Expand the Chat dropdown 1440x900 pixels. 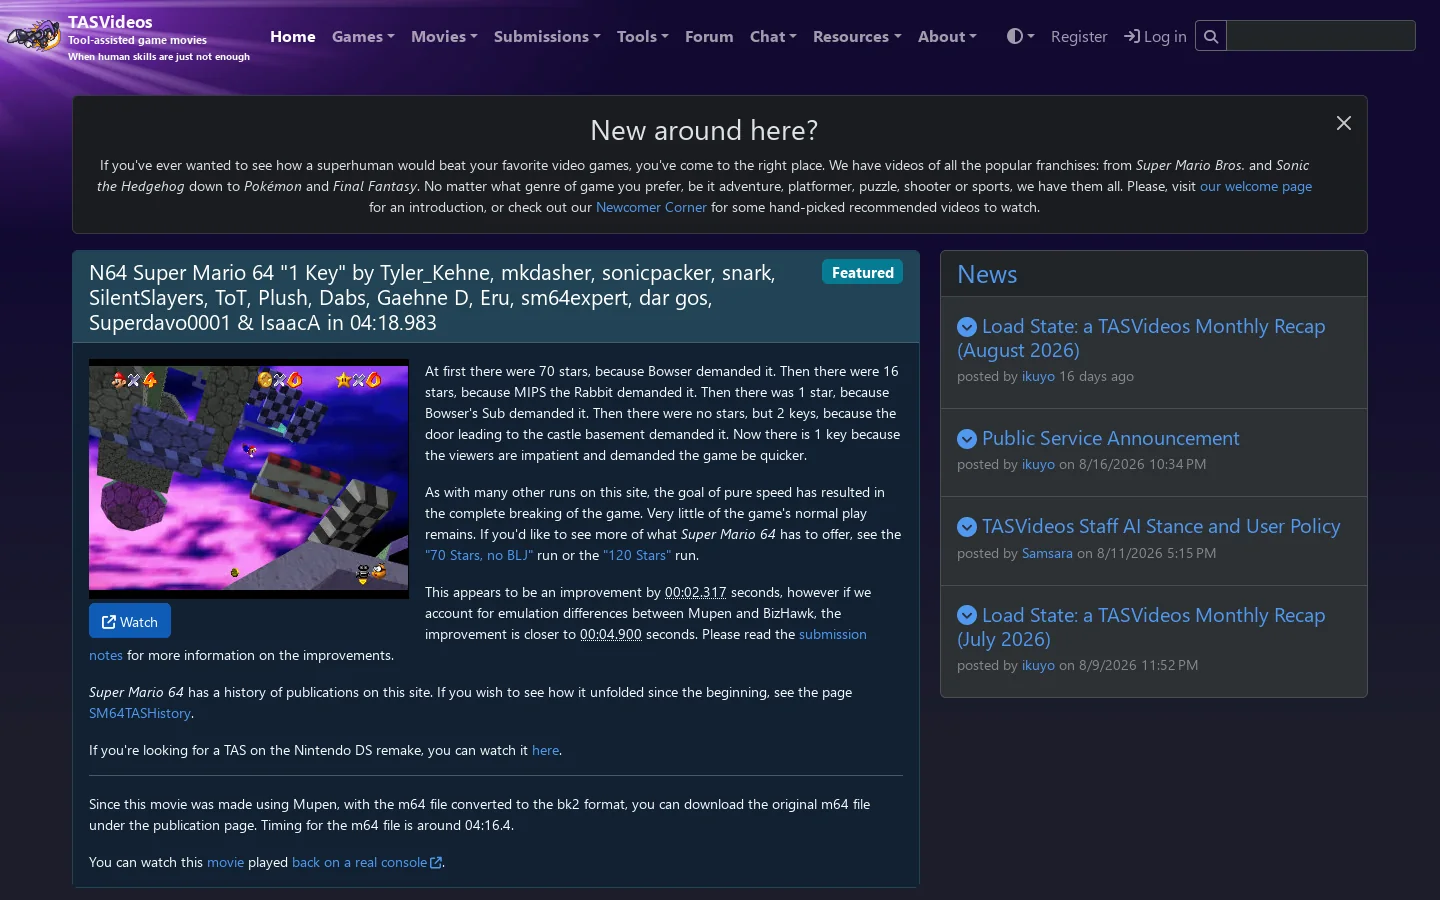773,36
